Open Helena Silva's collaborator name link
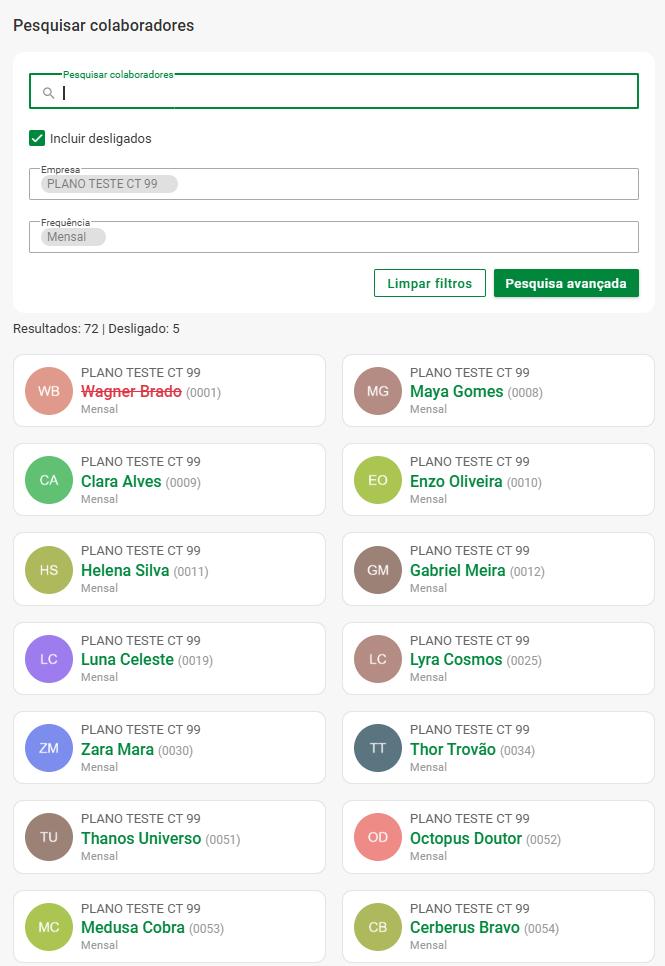 click(125, 571)
